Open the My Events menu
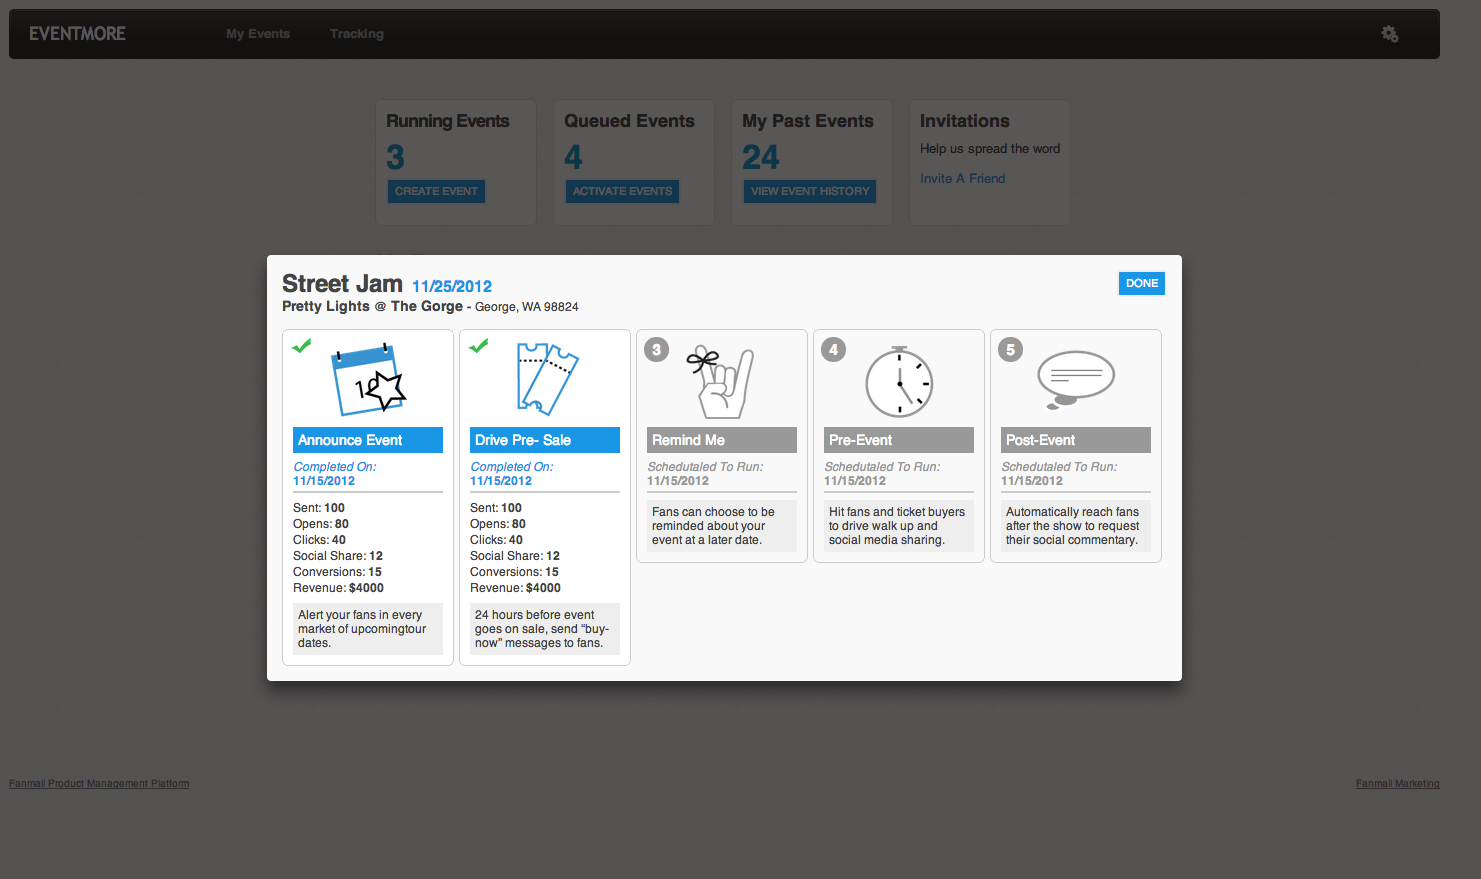This screenshot has height=879, width=1481. click(258, 34)
